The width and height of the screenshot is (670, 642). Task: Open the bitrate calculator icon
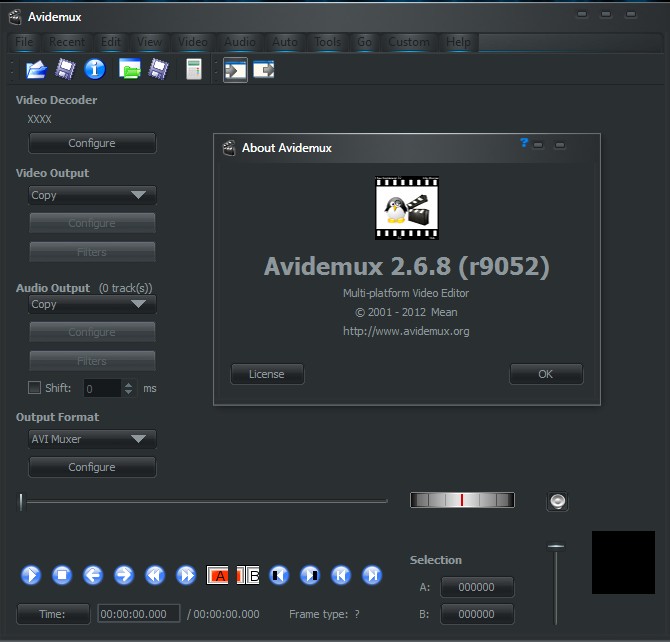click(x=194, y=69)
